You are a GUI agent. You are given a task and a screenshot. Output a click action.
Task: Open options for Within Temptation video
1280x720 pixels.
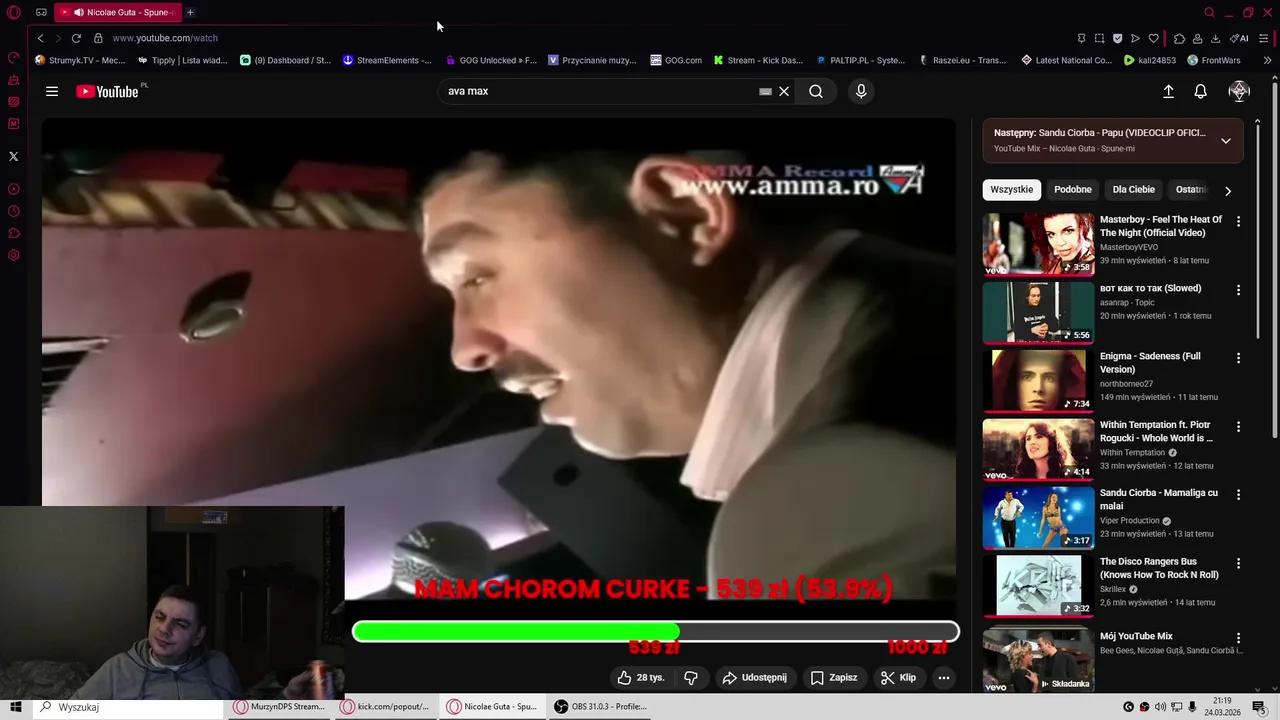1238,427
